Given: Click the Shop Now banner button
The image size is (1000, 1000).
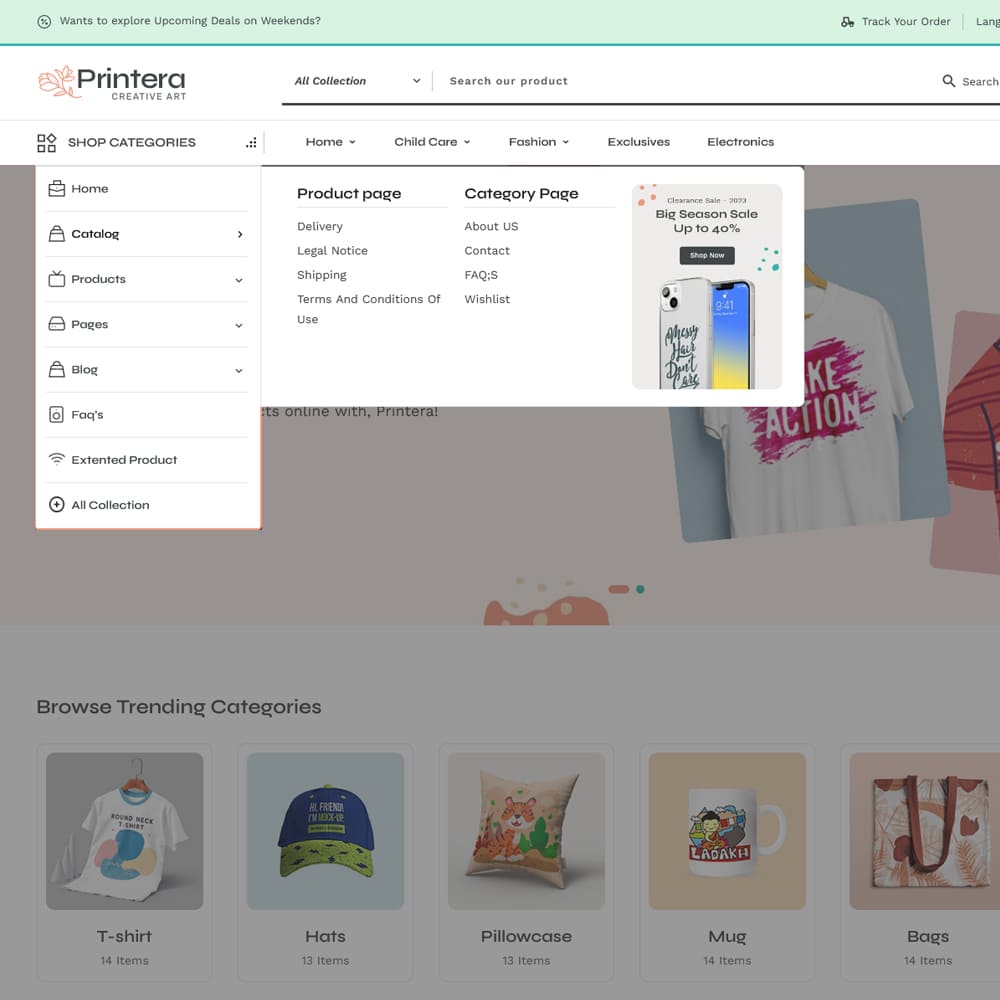Looking at the screenshot, I should 707,255.
